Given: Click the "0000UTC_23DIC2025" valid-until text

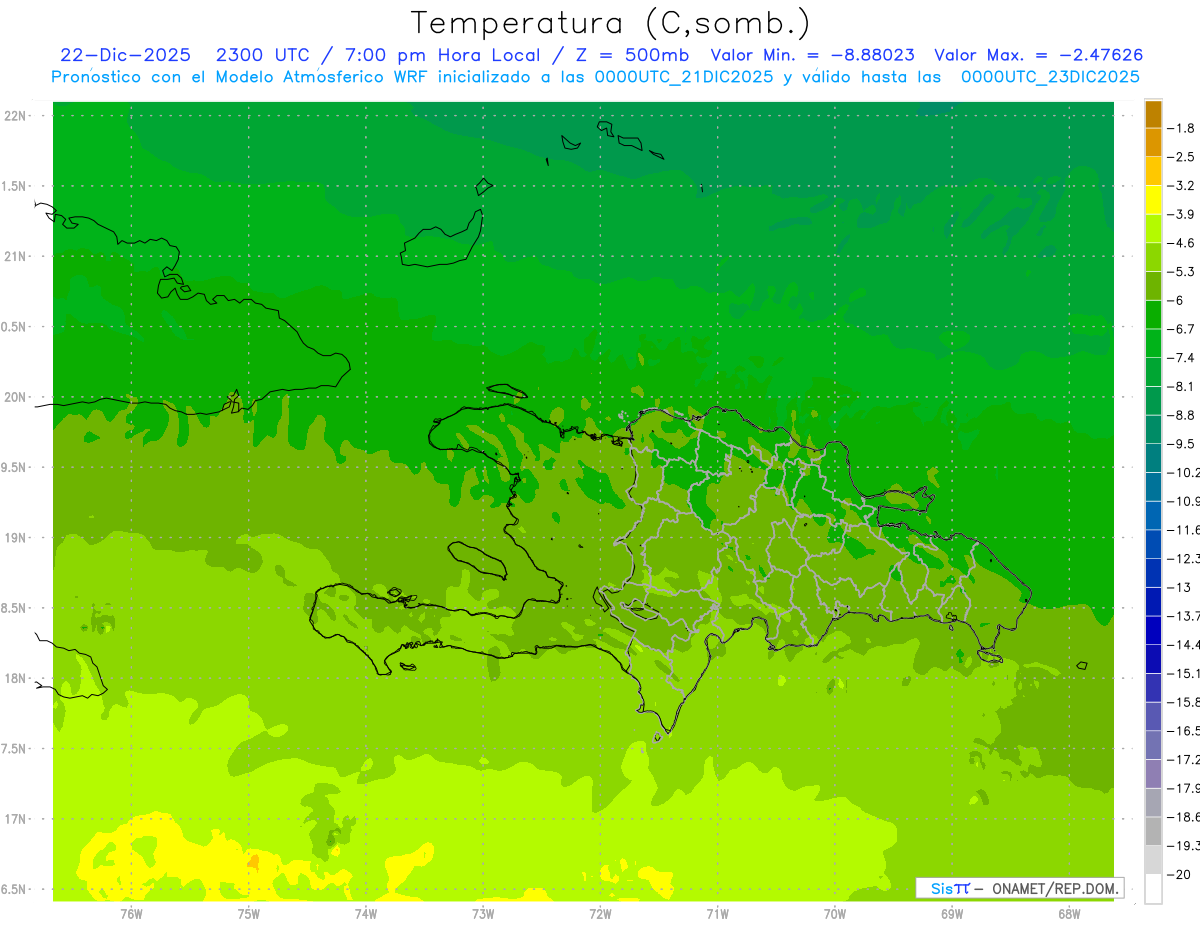Looking at the screenshot, I should pos(1050,77).
